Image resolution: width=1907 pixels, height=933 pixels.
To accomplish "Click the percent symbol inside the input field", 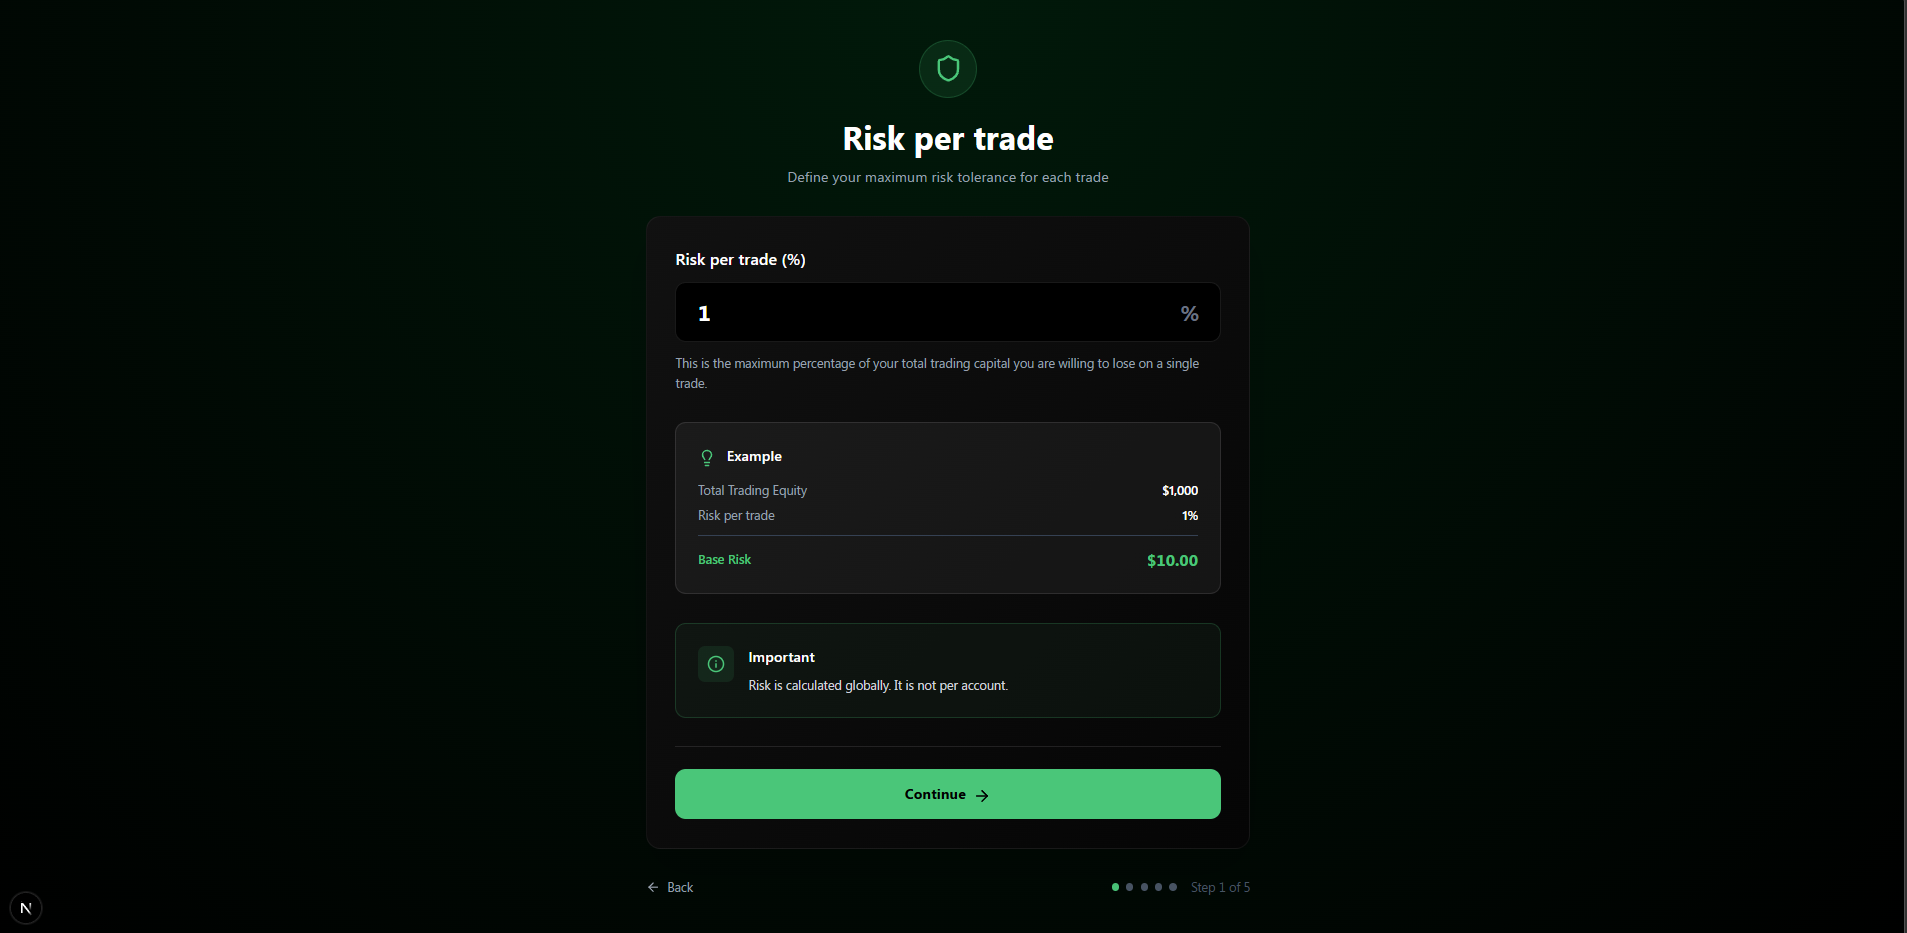I will (x=1188, y=313).
